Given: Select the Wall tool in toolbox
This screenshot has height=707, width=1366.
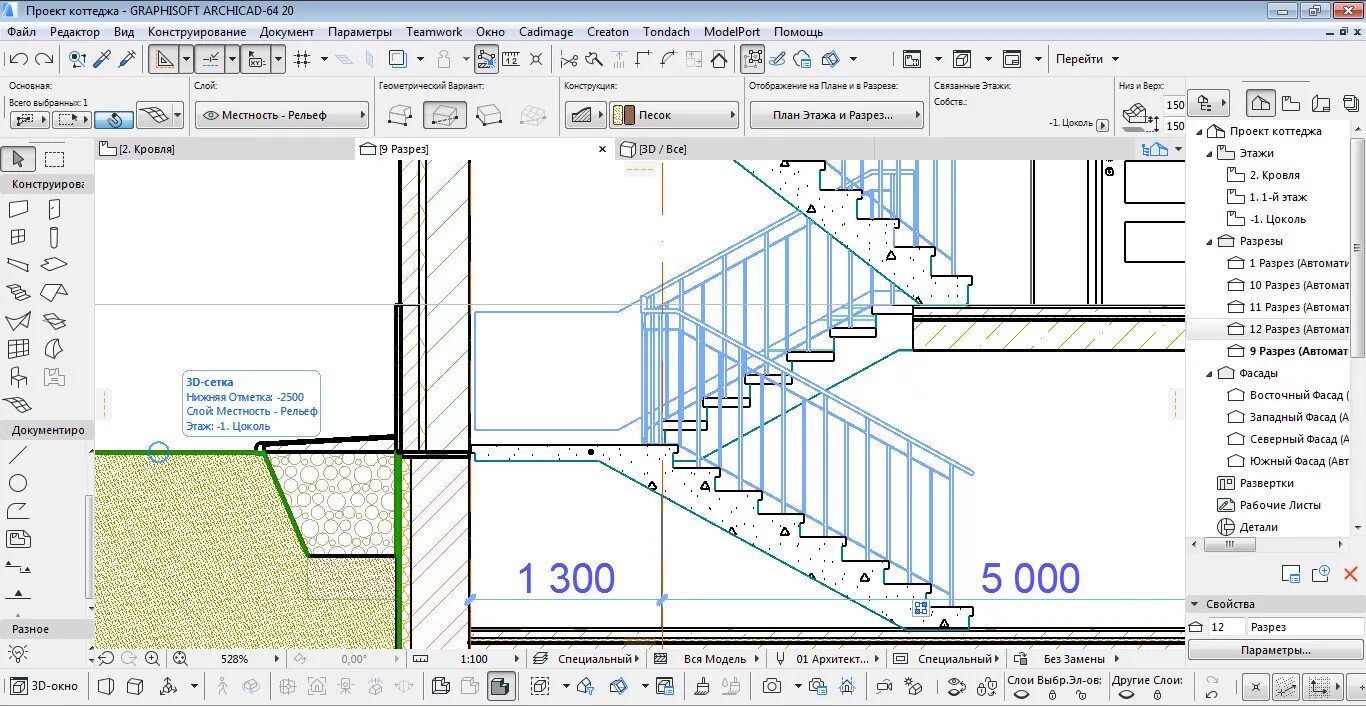Looking at the screenshot, I should tap(18, 209).
